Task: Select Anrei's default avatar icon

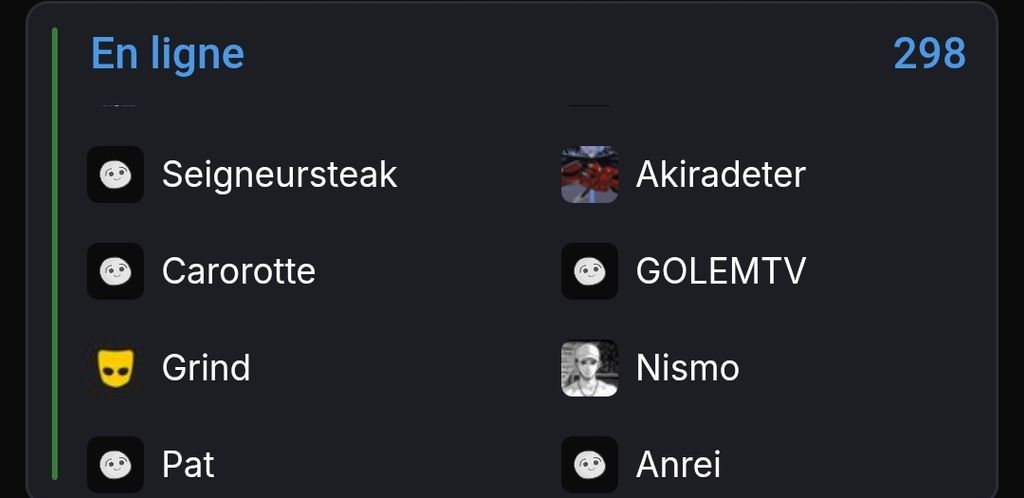Action: point(589,464)
